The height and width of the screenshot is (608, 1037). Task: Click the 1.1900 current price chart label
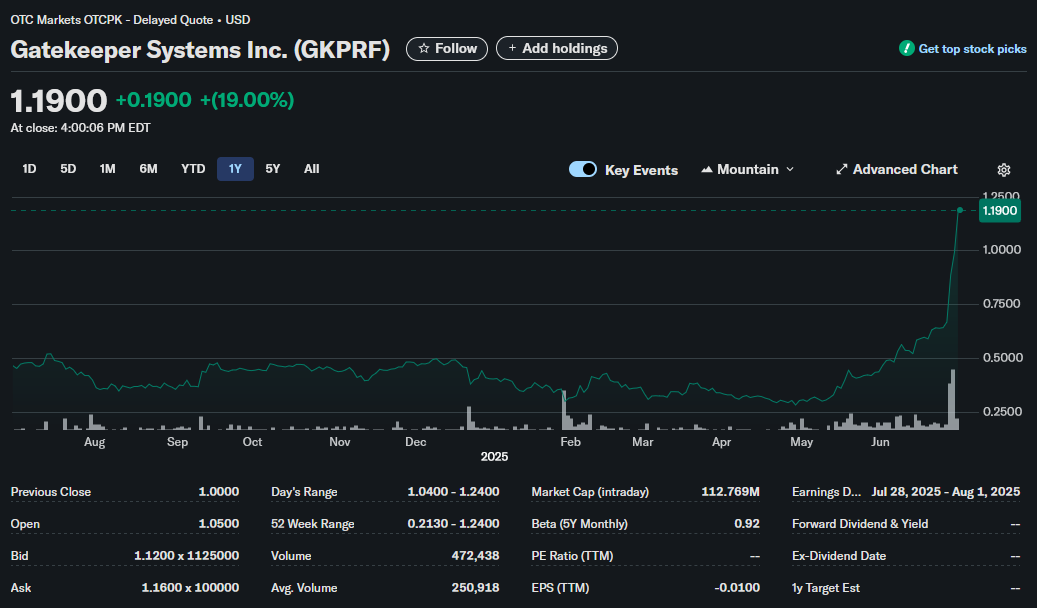(999, 211)
